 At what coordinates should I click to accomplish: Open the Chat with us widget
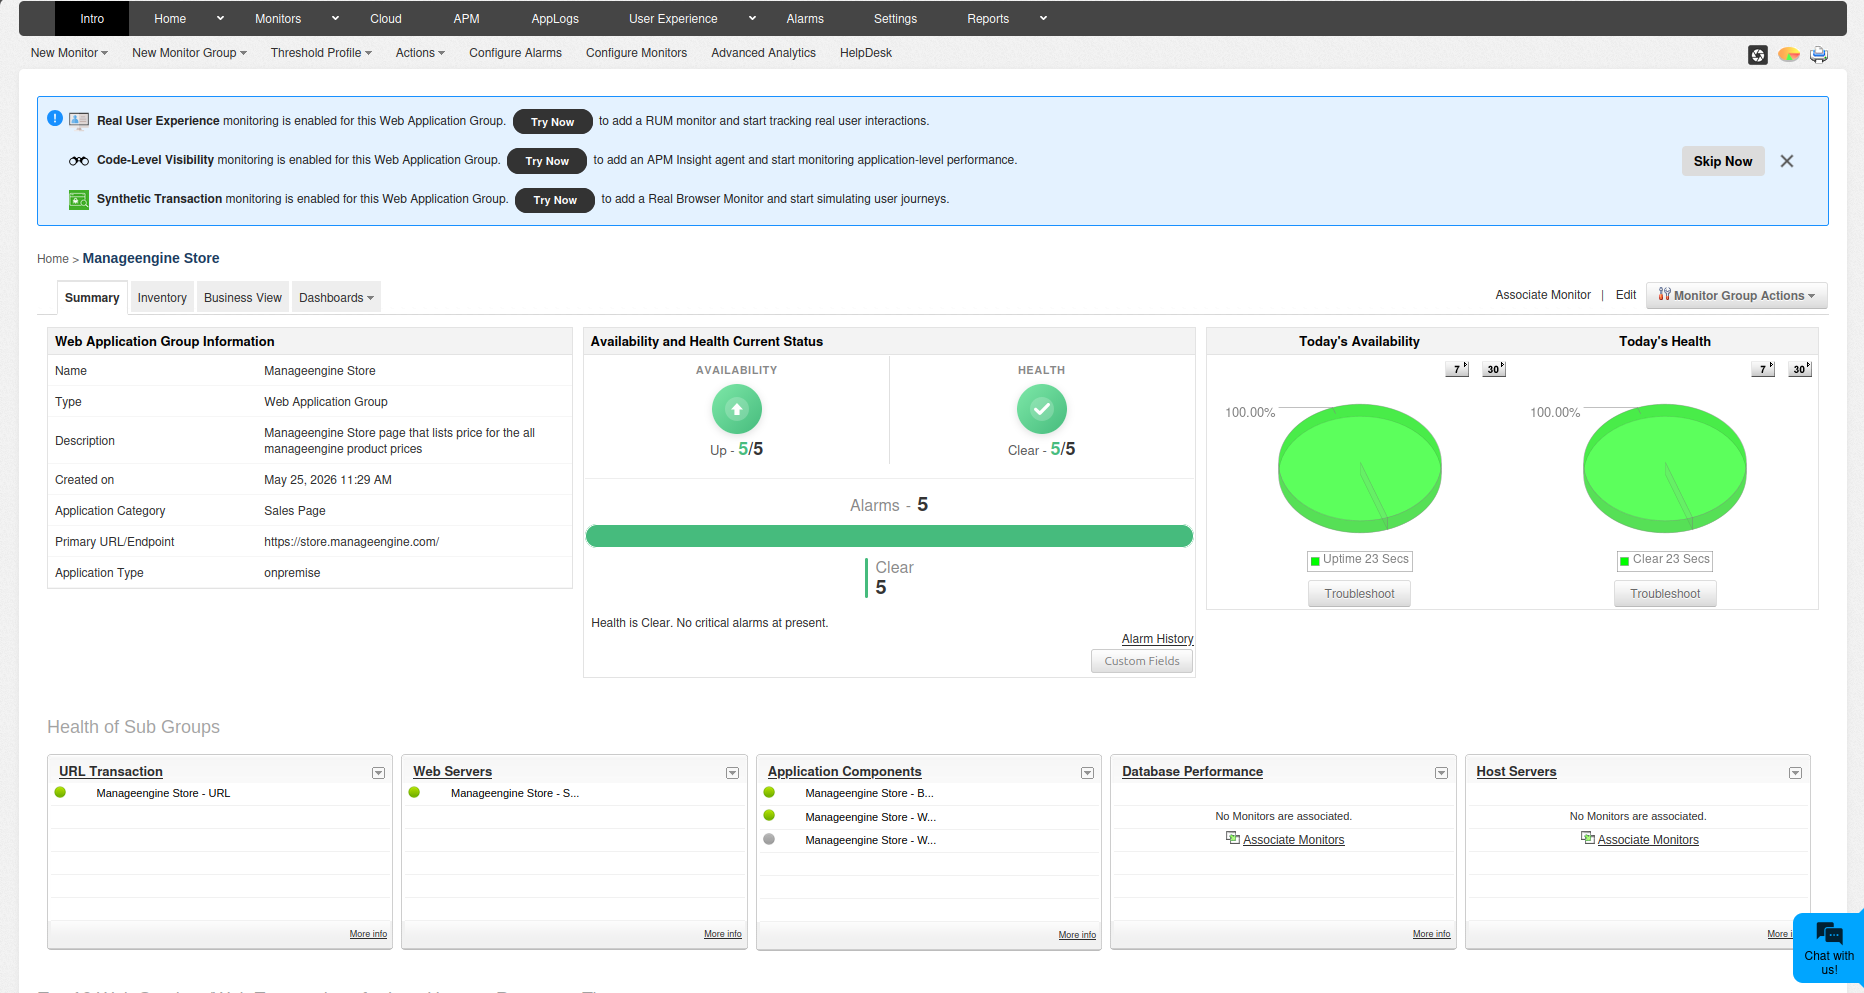[1829, 948]
